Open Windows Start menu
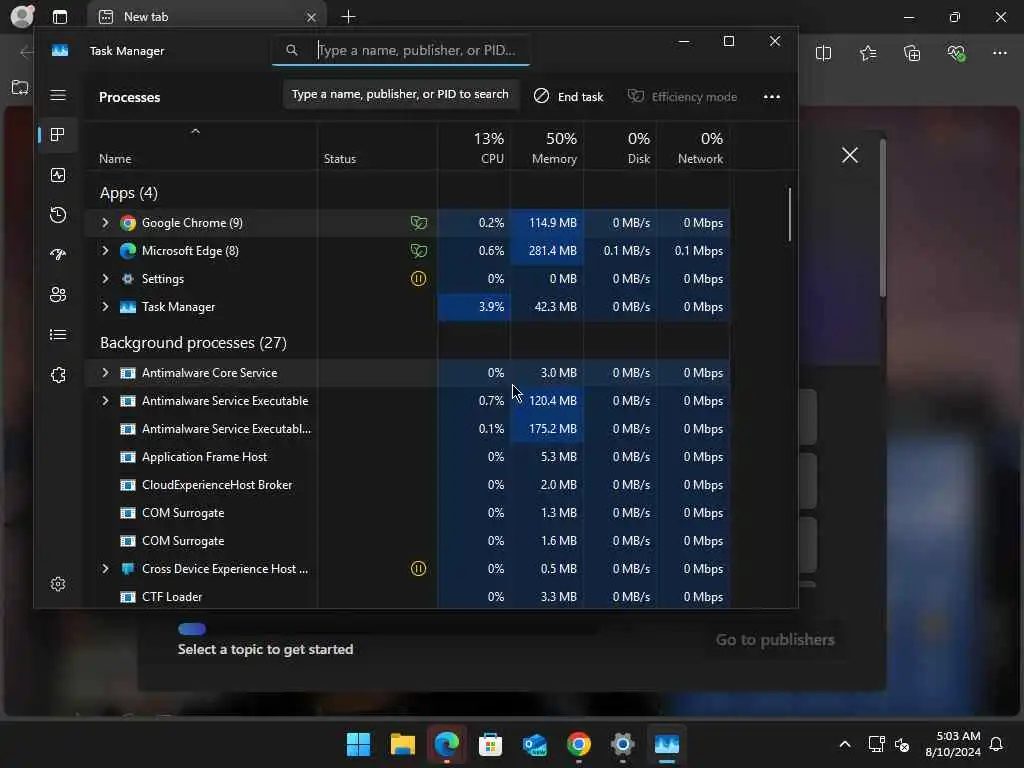This screenshot has width=1024, height=768. [x=358, y=744]
